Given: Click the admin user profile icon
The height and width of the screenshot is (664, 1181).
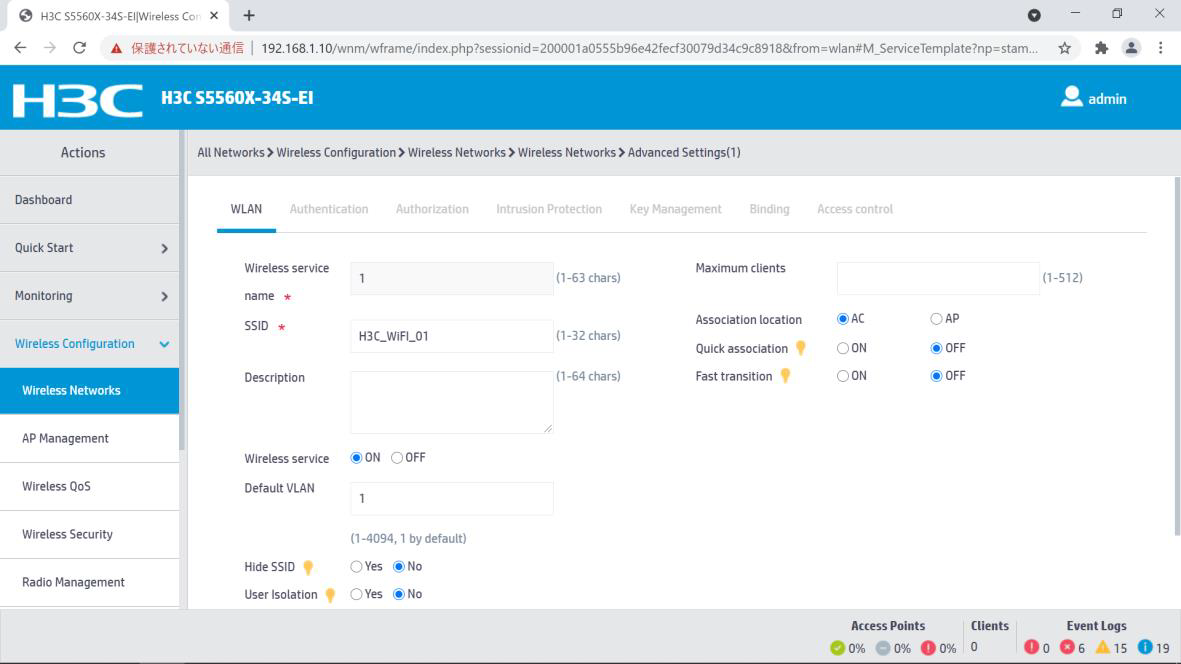Looking at the screenshot, I should click(x=1071, y=97).
